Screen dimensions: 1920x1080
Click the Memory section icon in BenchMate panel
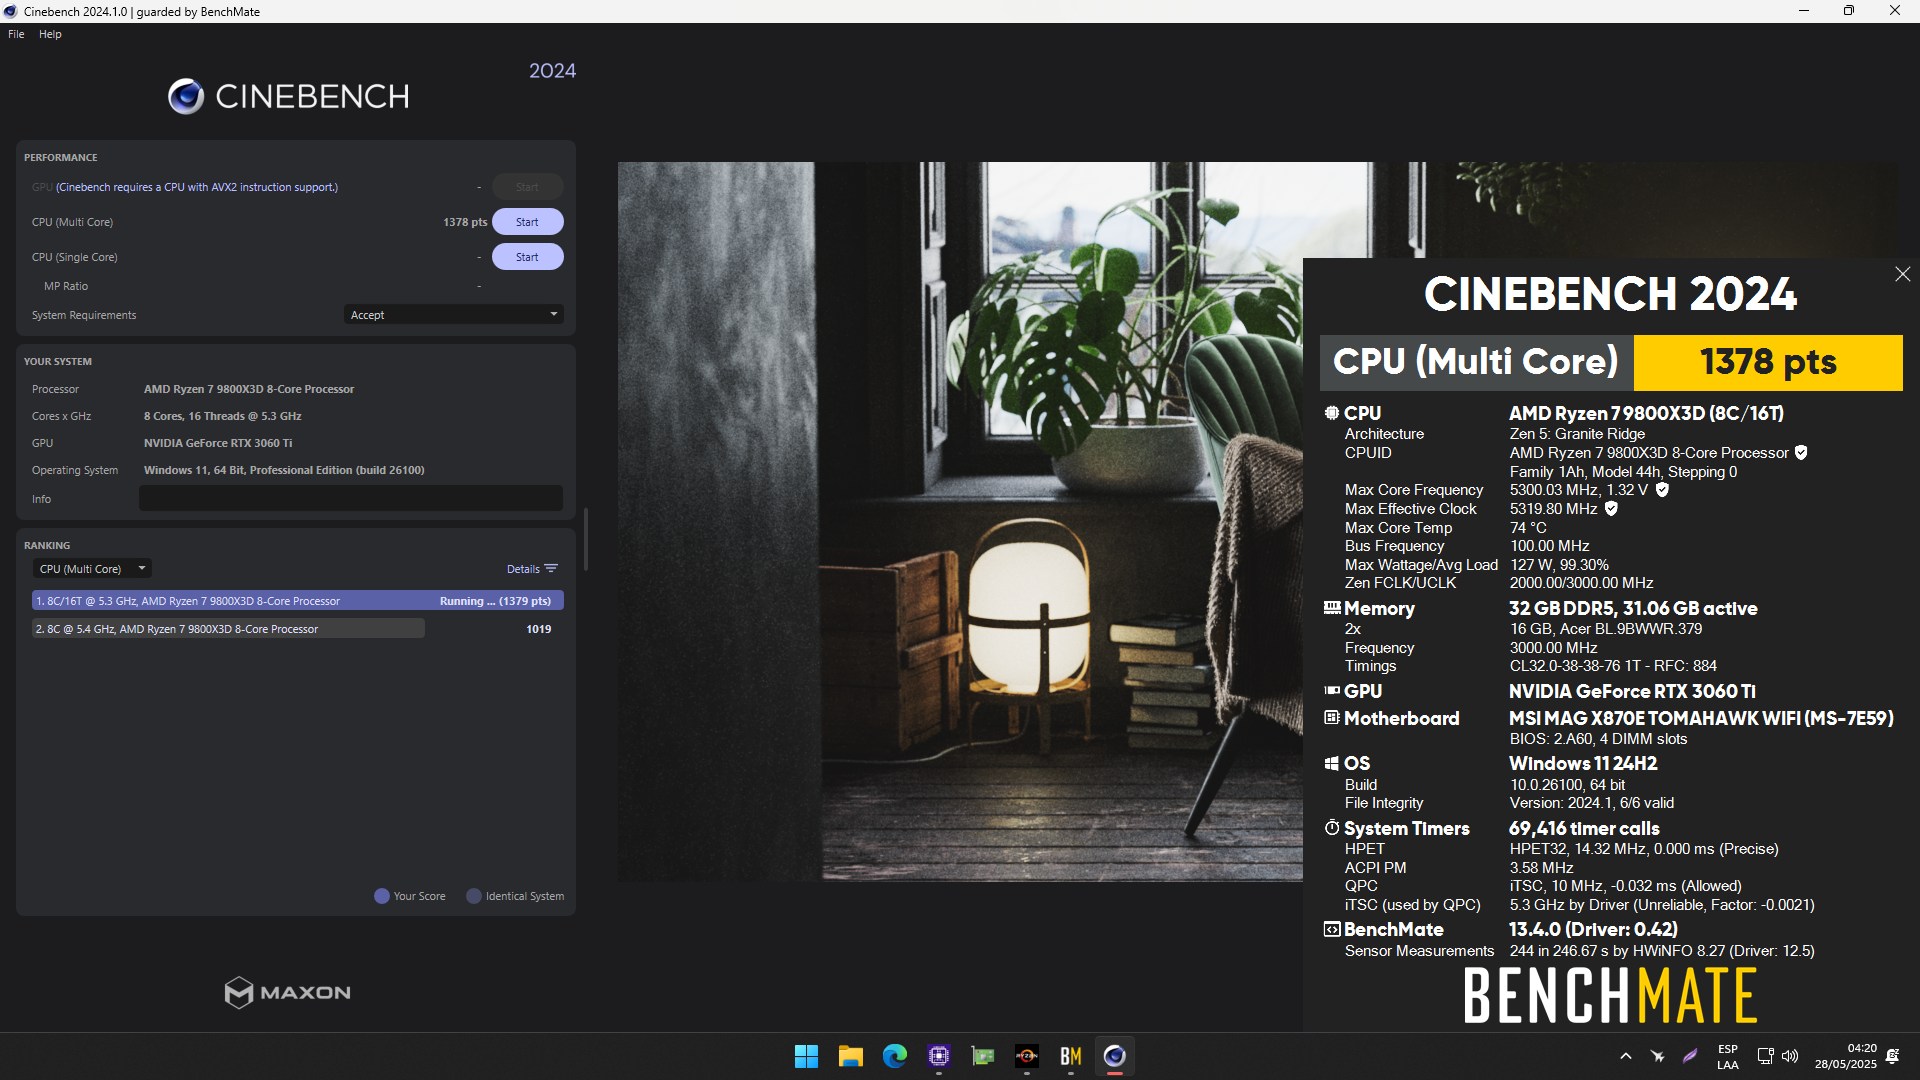click(1332, 608)
